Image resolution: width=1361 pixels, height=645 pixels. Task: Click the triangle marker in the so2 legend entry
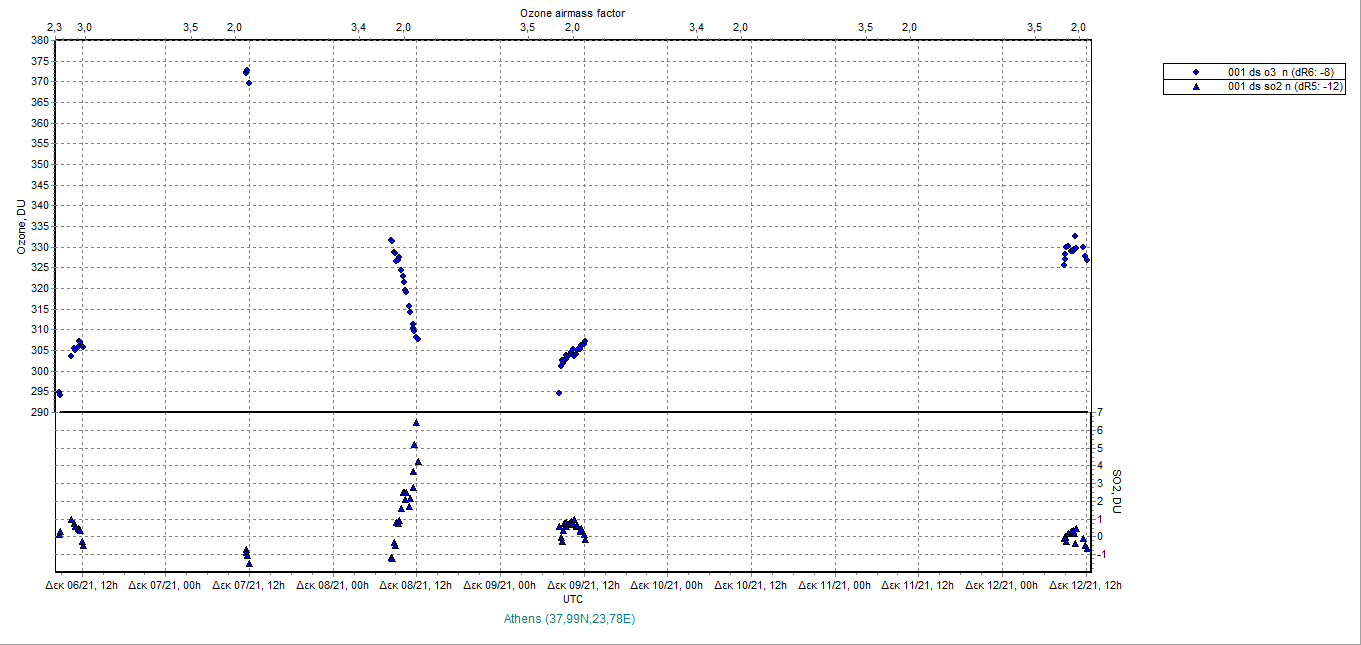[1195, 87]
